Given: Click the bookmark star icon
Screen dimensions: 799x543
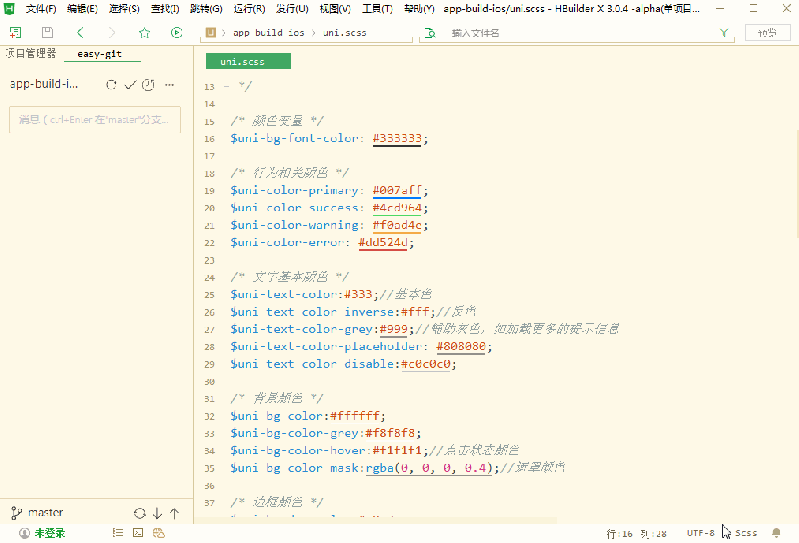Looking at the screenshot, I should click(x=145, y=33).
